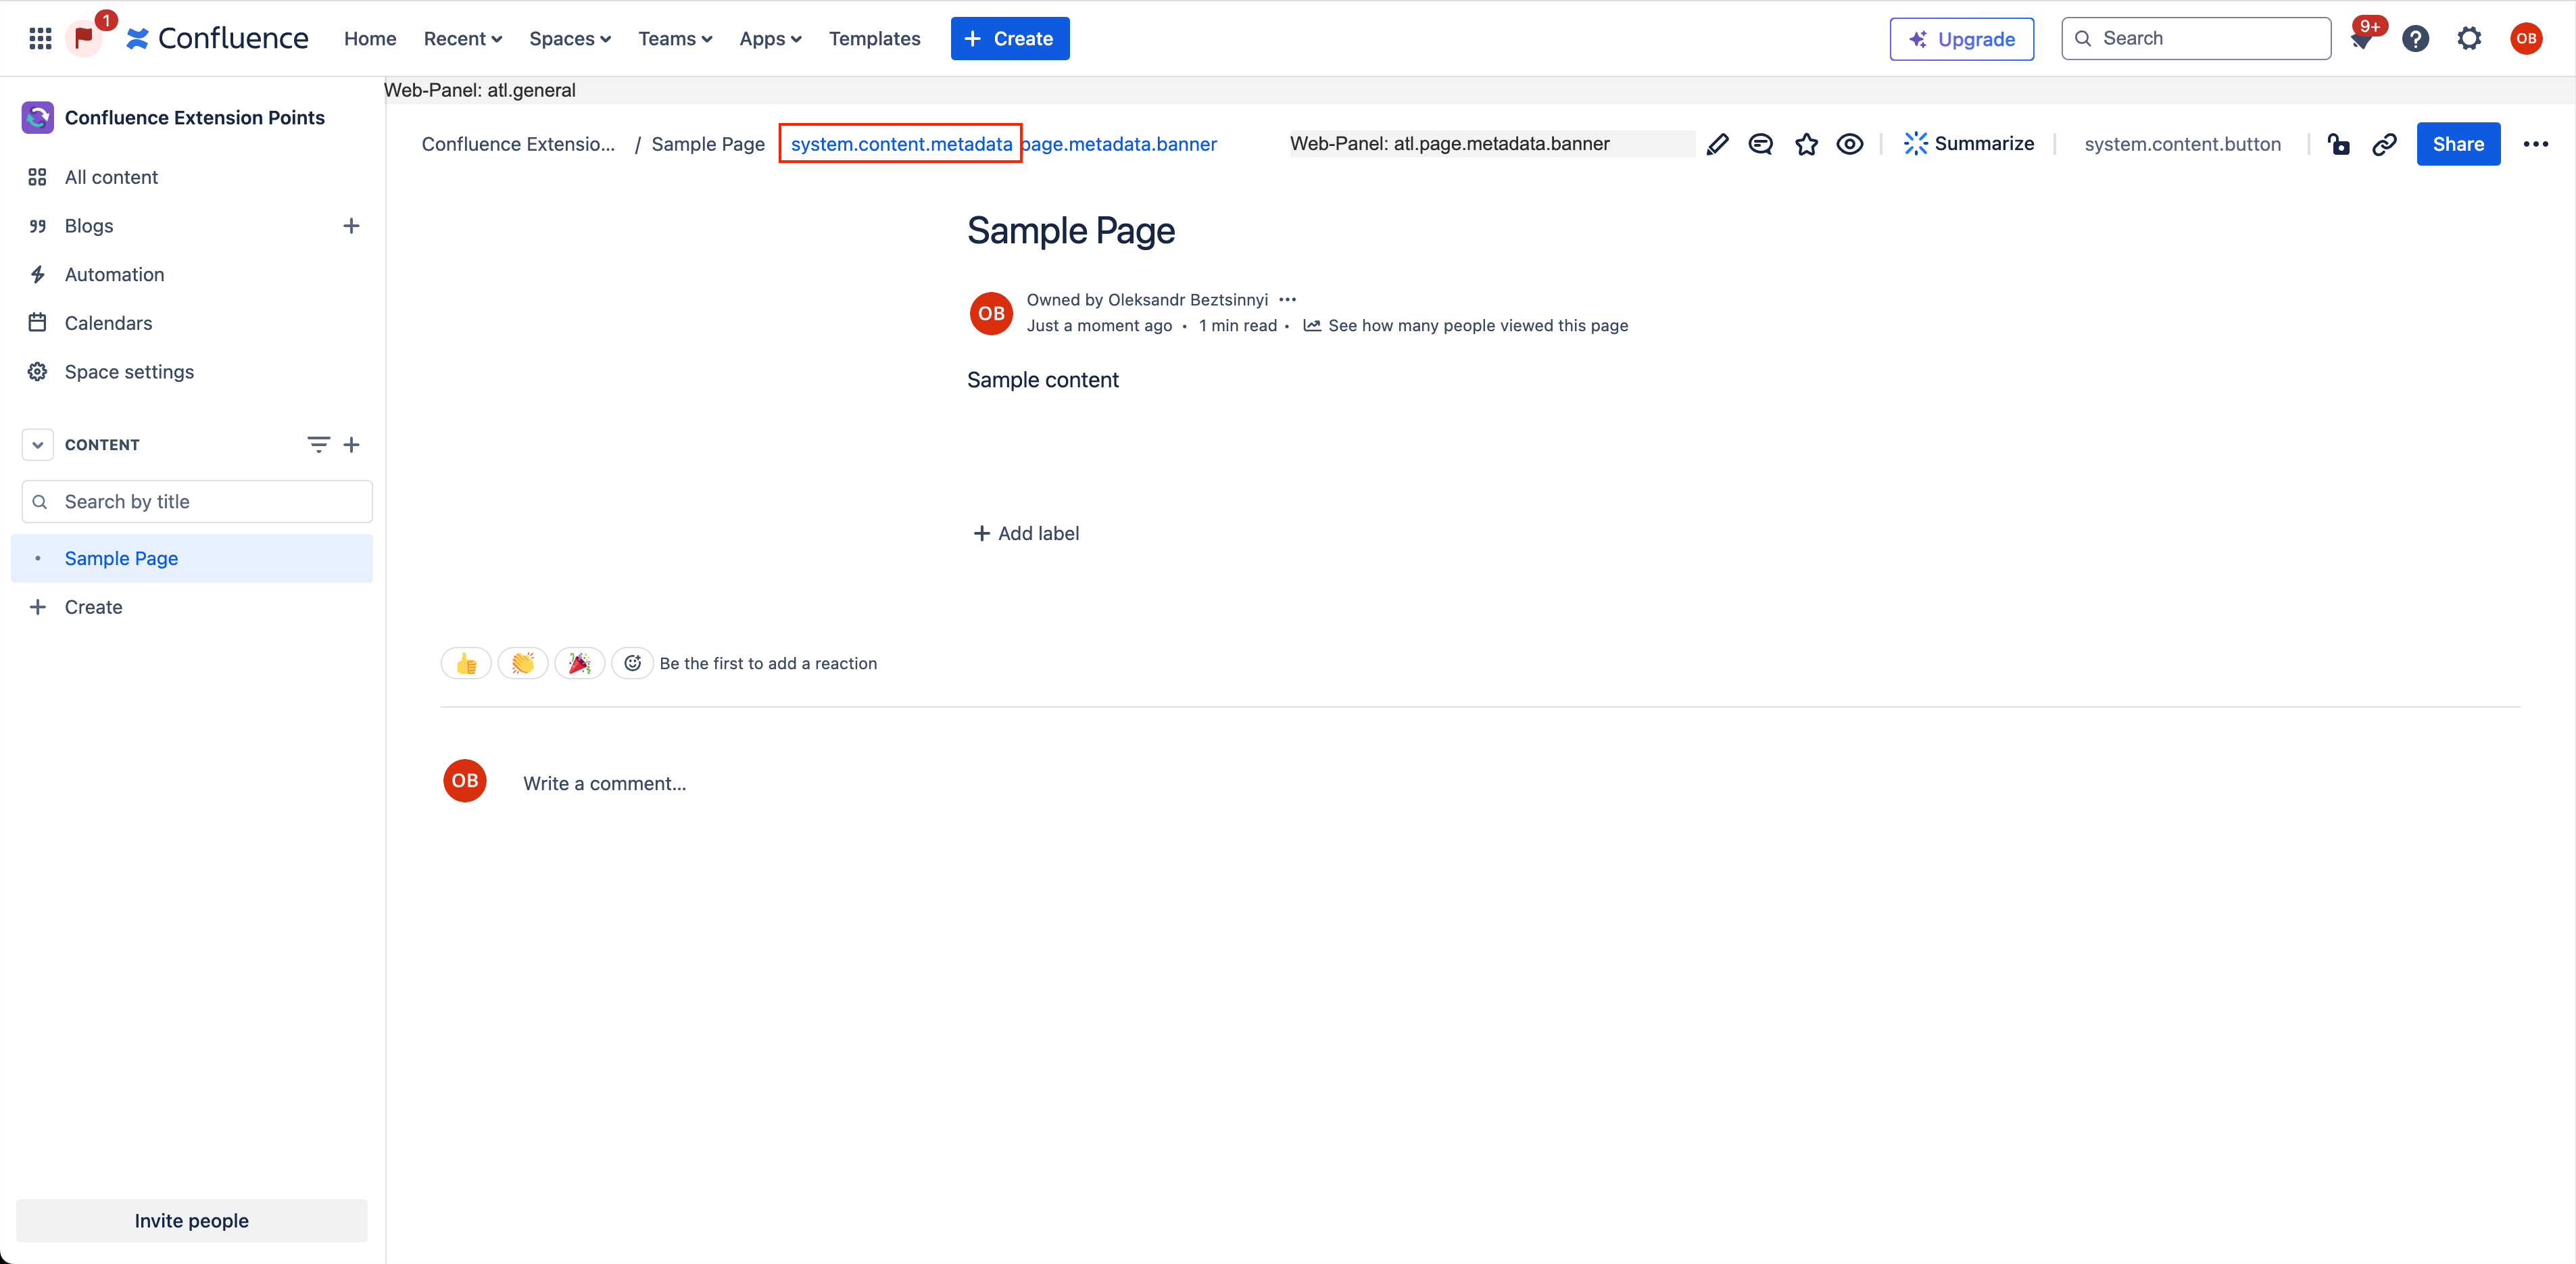Go to the Confluence logo home
This screenshot has width=2576, height=1264.
(217, 38)
